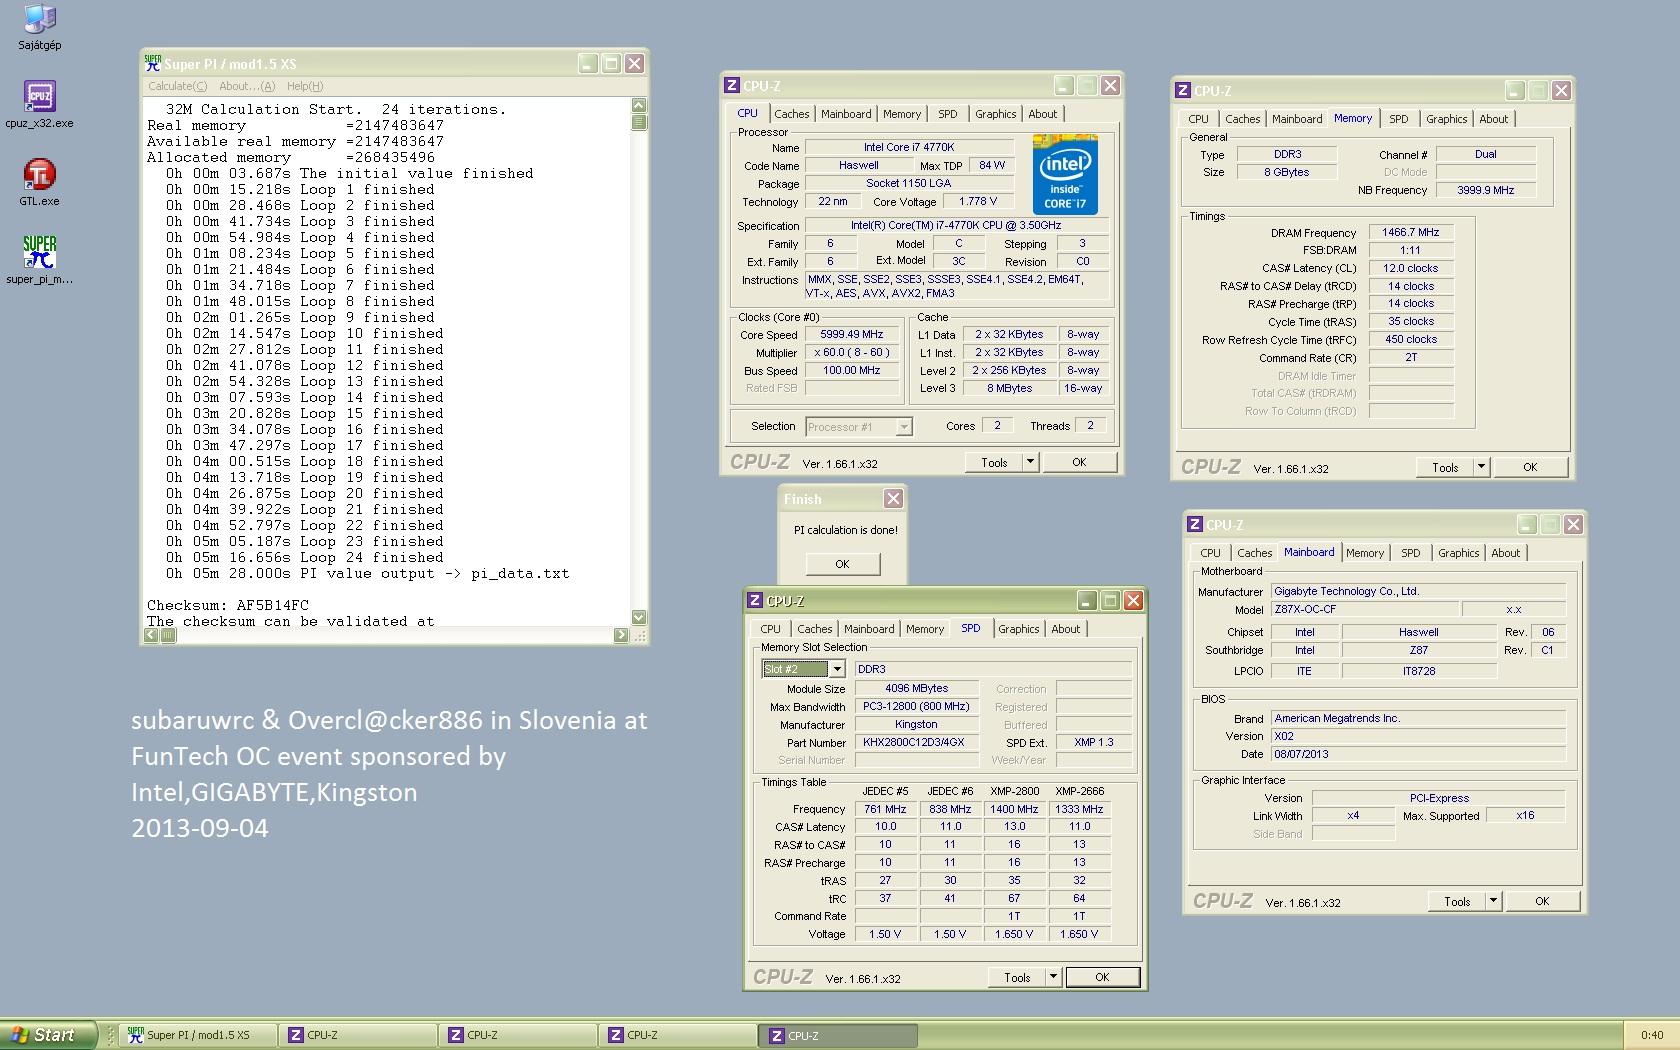Open Mainboard tab in the CPU-Z window showing Slot #2
Screen dimensions: 1680x1050
coord(869,629)
